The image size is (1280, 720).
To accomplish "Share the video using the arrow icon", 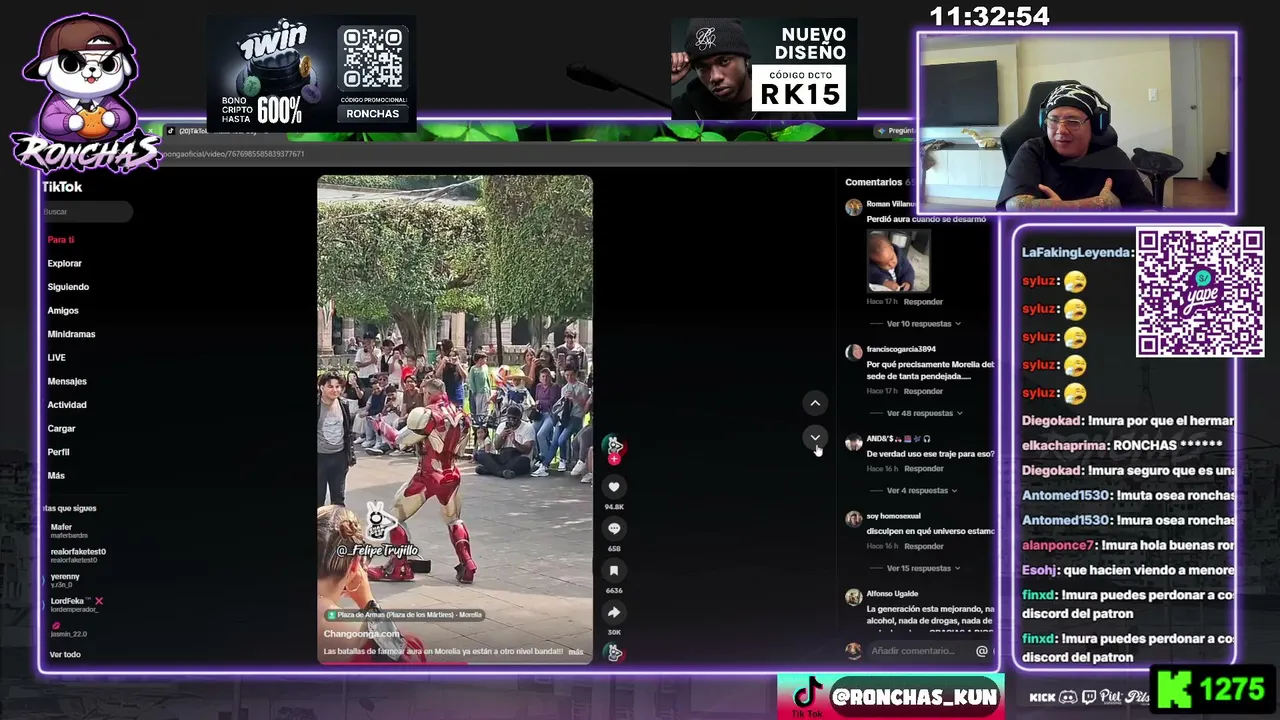I will [x=614, y=612].
